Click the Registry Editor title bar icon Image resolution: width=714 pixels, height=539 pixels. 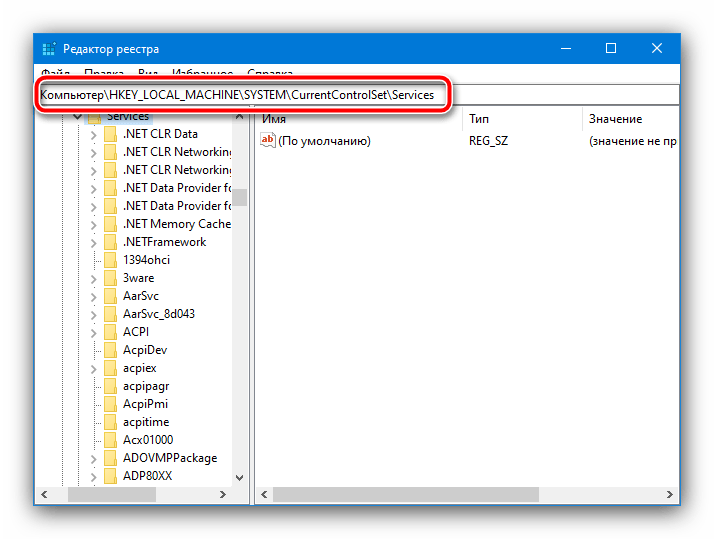(x=49, y=49)
